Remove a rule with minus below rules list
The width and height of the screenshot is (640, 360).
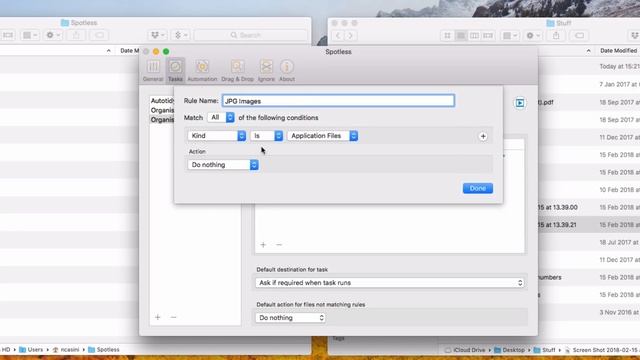coord(279,244)
